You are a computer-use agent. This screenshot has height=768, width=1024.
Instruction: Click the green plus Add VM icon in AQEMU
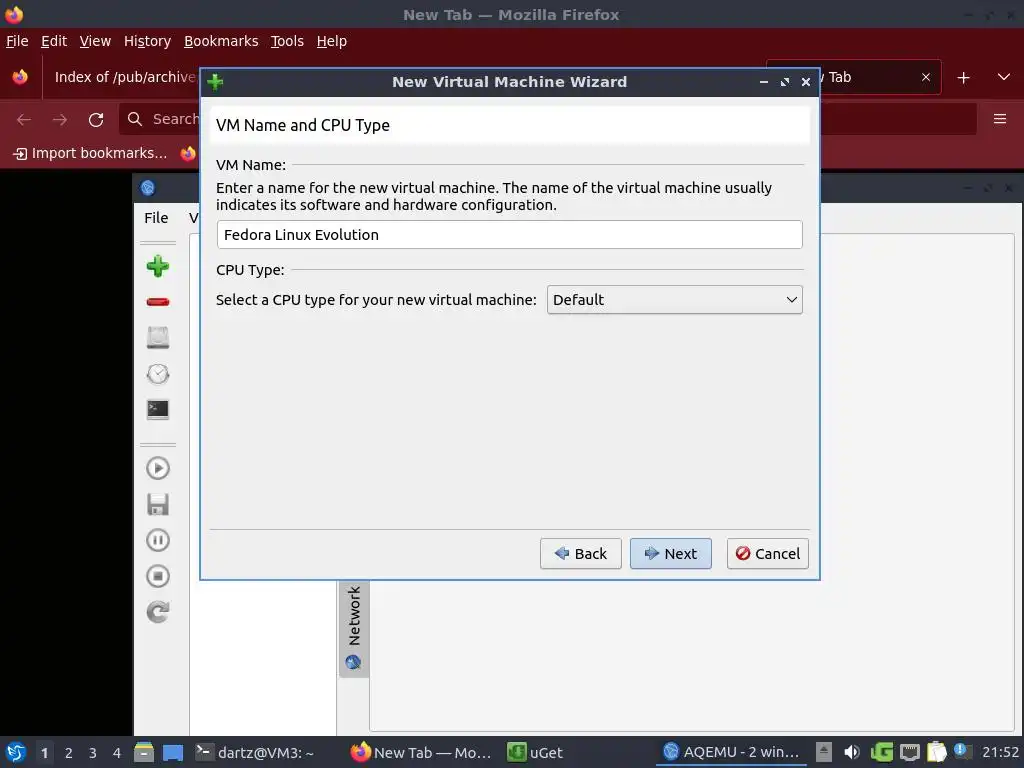click(157, 266)
